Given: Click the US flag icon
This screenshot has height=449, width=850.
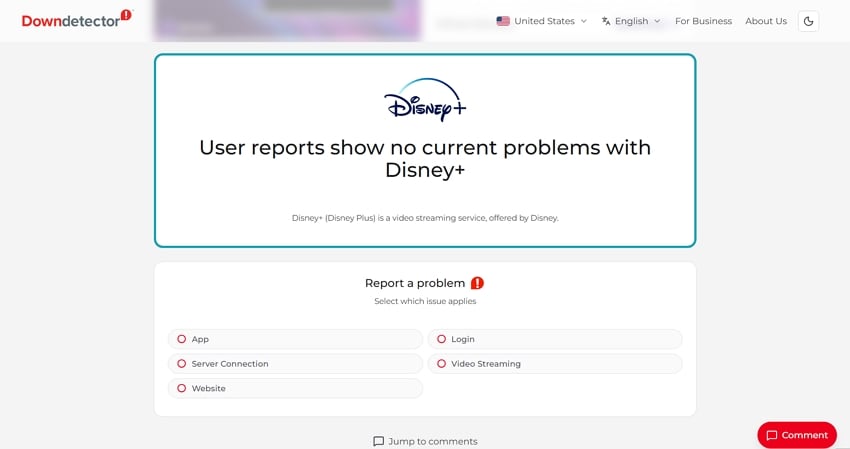Looking at the screenshot, I should [503, 21].
